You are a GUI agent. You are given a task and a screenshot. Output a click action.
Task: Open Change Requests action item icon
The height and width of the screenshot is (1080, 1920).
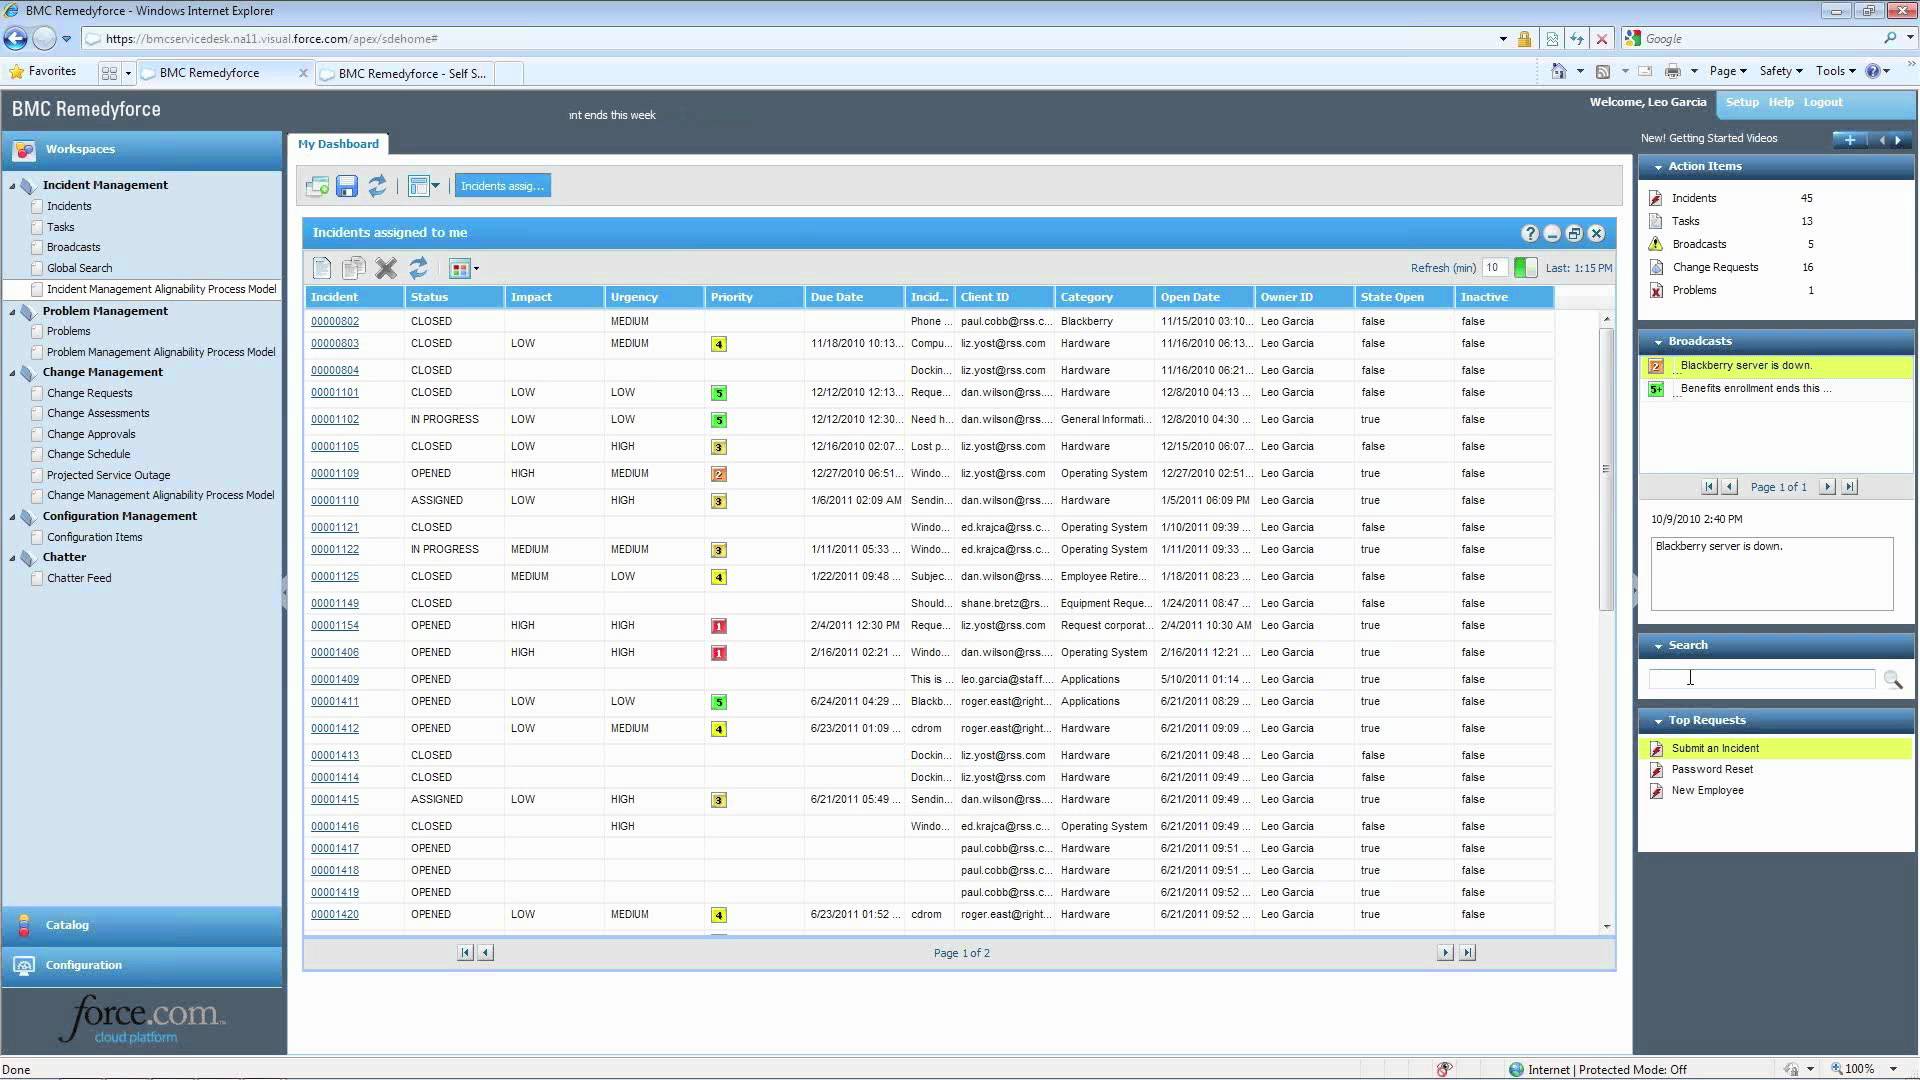tap(1656, 267)
